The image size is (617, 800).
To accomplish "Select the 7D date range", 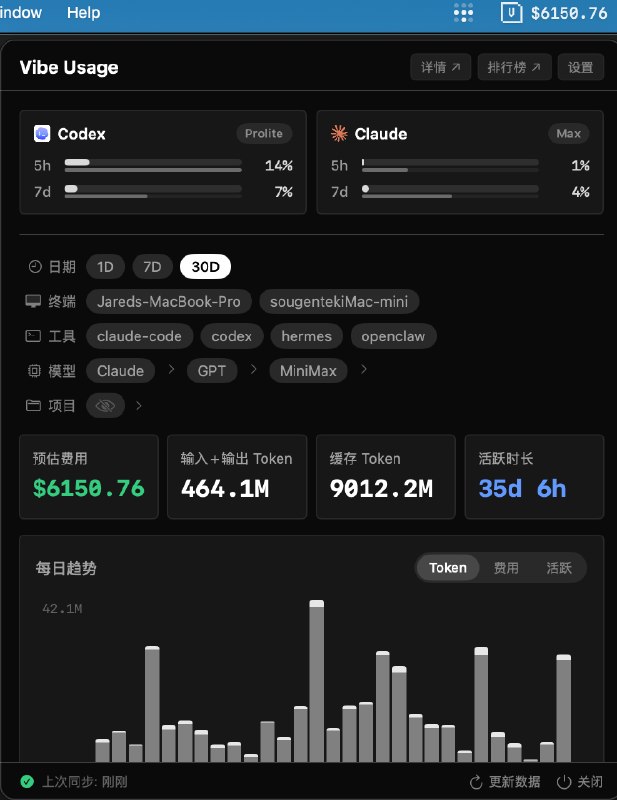I will (152, 267).
